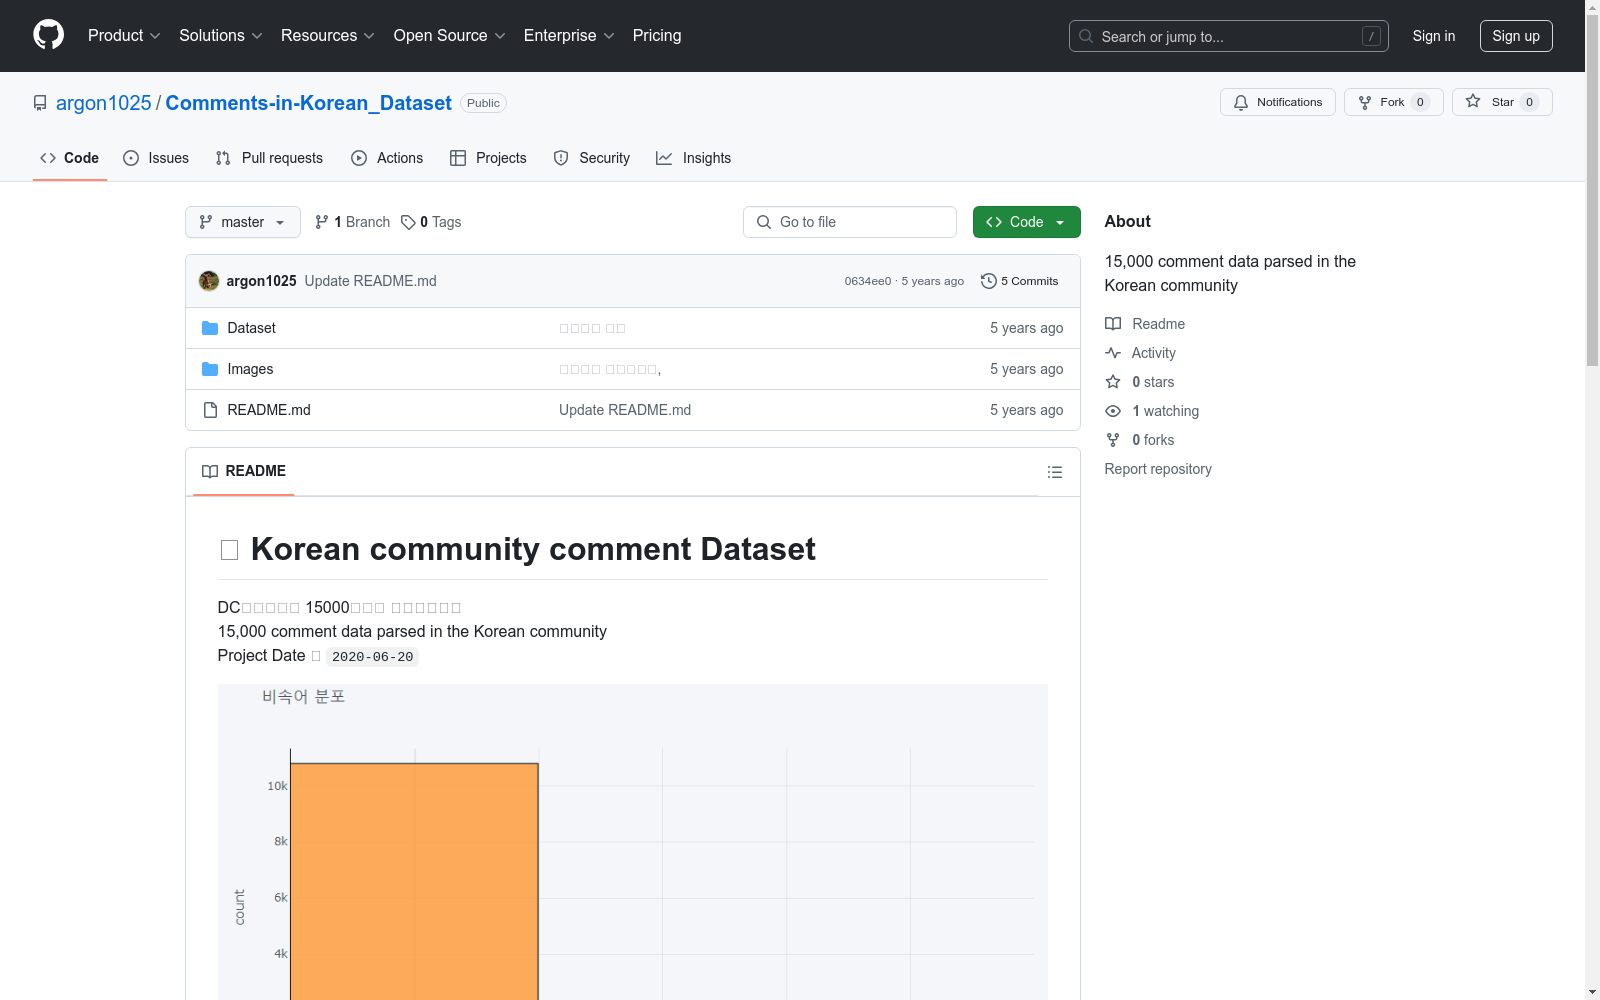Click the Sign in link
The height and width of the screenshot is (1000, 1600).
(1434, 36)
